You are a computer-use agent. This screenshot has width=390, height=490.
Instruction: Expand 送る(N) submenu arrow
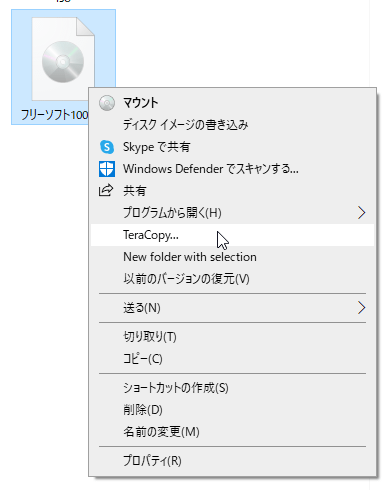tap(362, 308)
